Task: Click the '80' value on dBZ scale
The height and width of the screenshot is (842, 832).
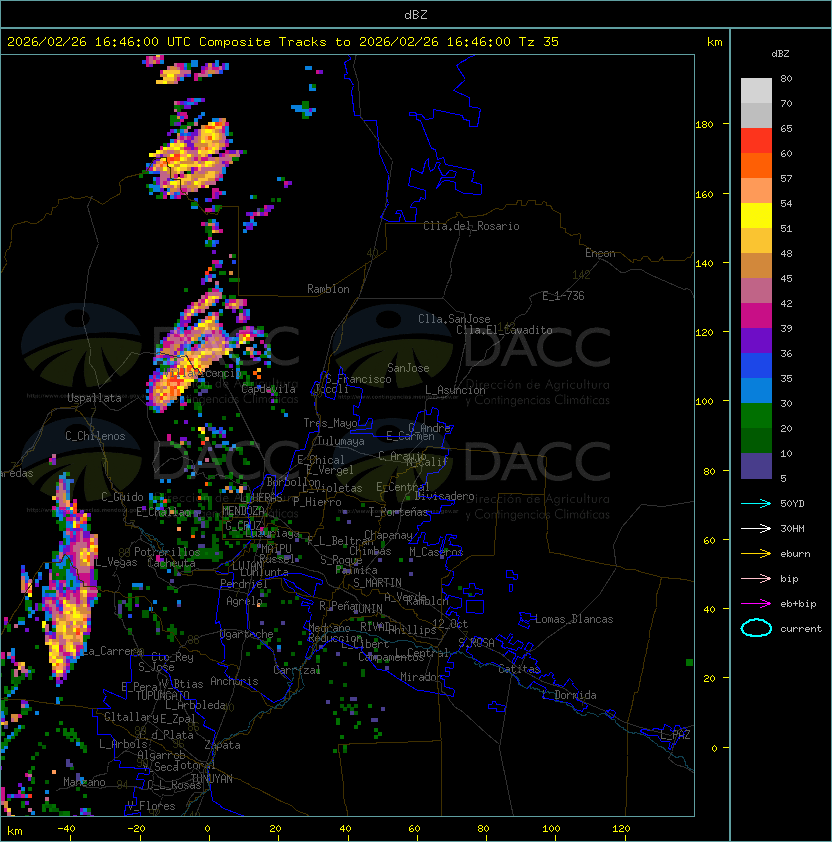Action: (786, 78)
